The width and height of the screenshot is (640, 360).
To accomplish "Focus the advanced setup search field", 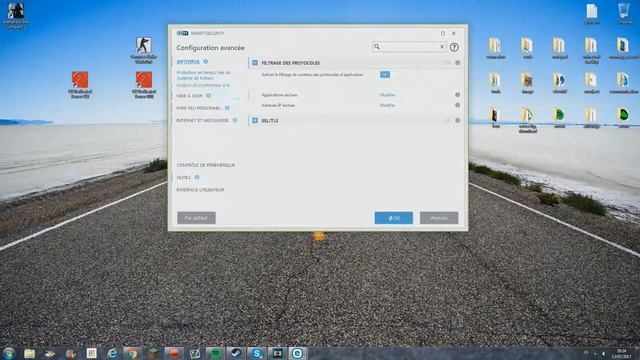I will point(409,47).
